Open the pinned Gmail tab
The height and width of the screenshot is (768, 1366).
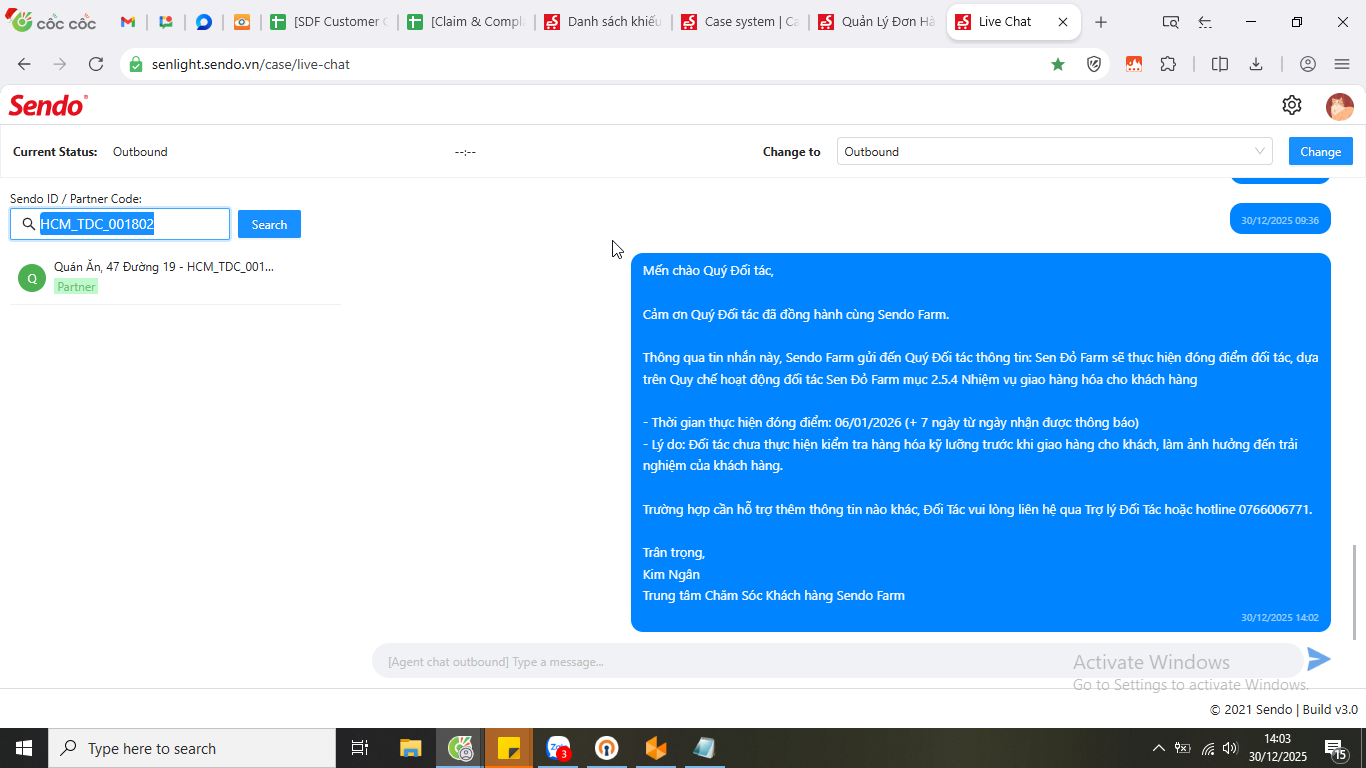[128, 22]
